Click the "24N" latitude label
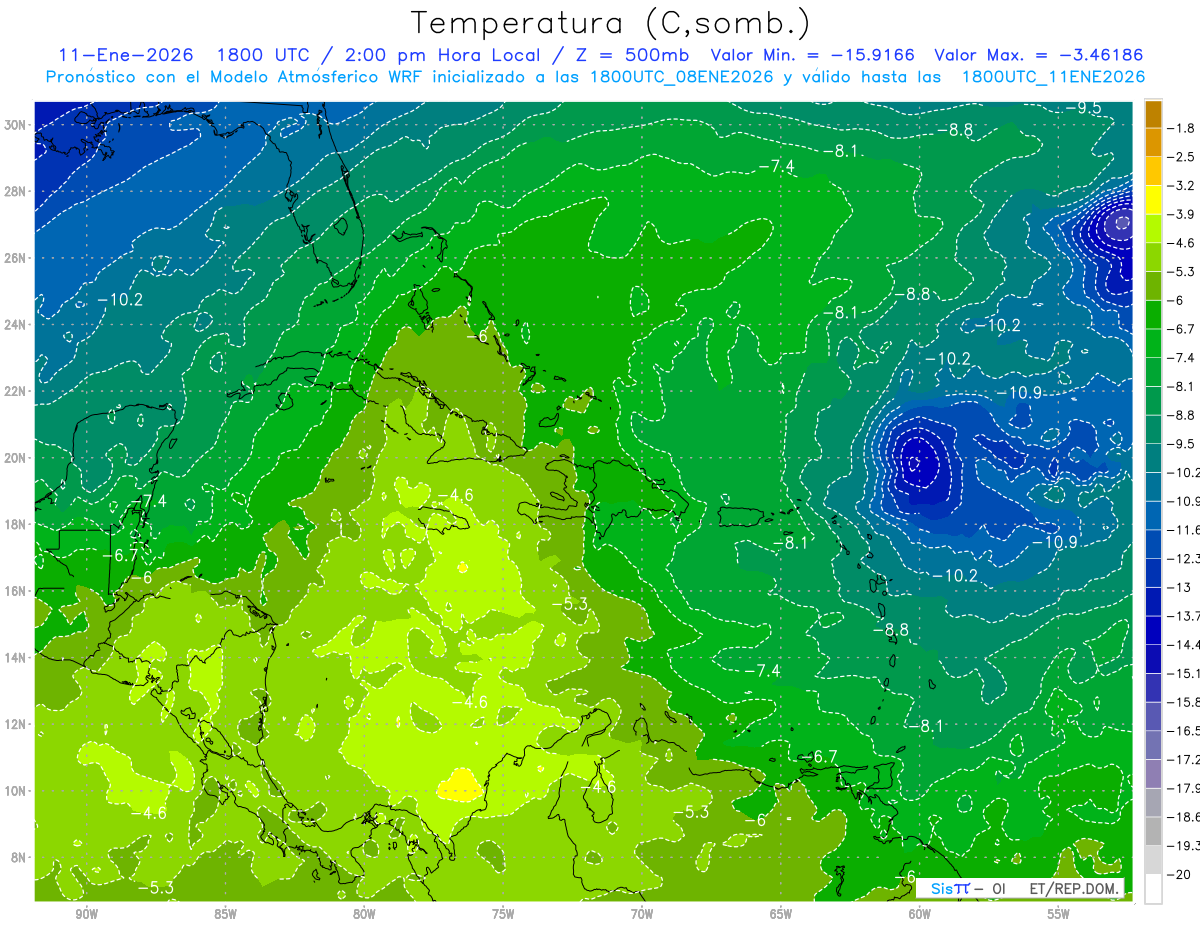 pos(17,325)
